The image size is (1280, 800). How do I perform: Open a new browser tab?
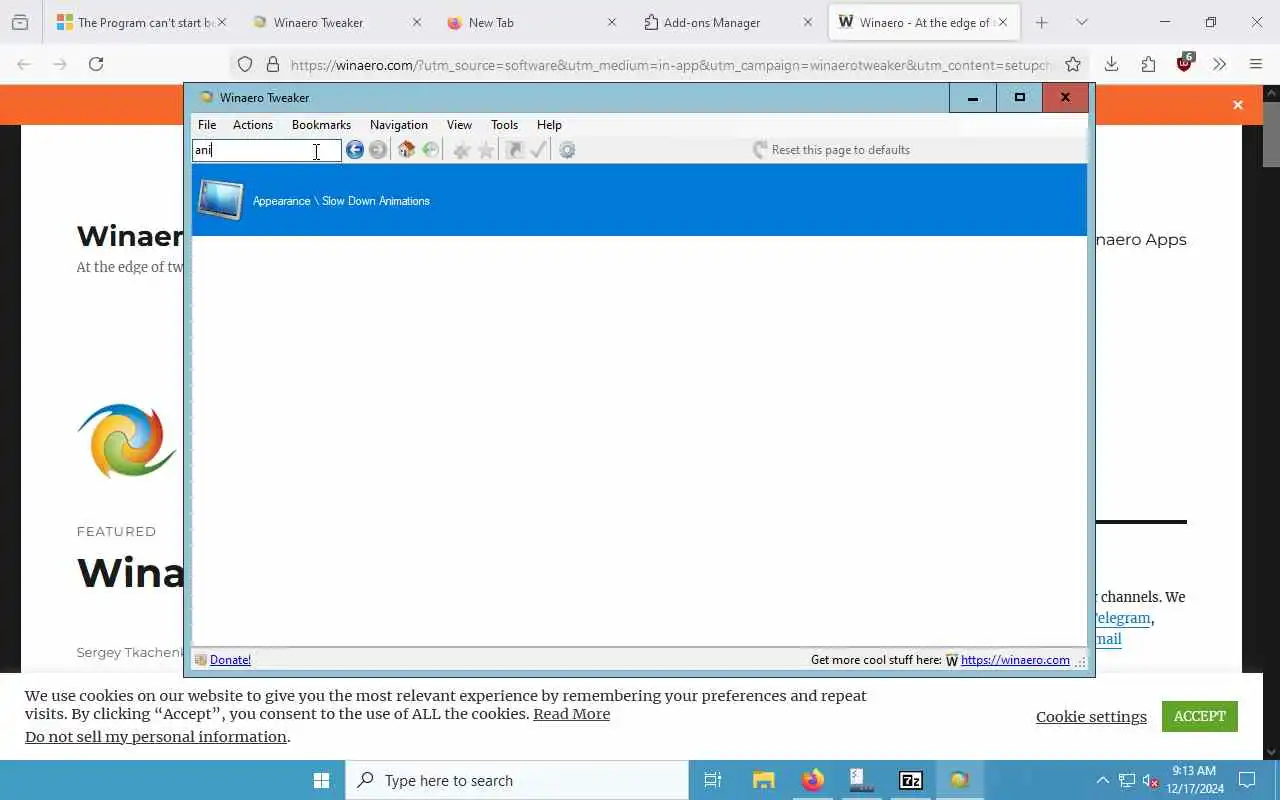1042,22
